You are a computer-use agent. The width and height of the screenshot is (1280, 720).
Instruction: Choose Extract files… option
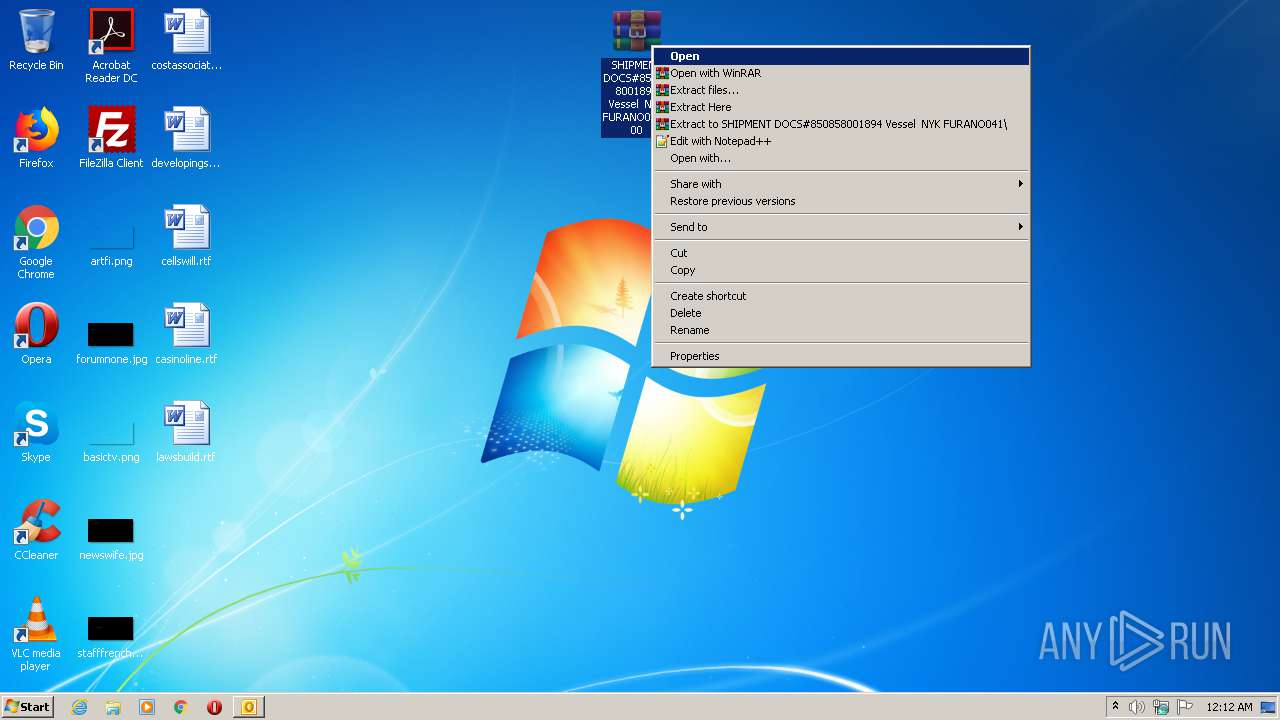[x=840, y=90]
